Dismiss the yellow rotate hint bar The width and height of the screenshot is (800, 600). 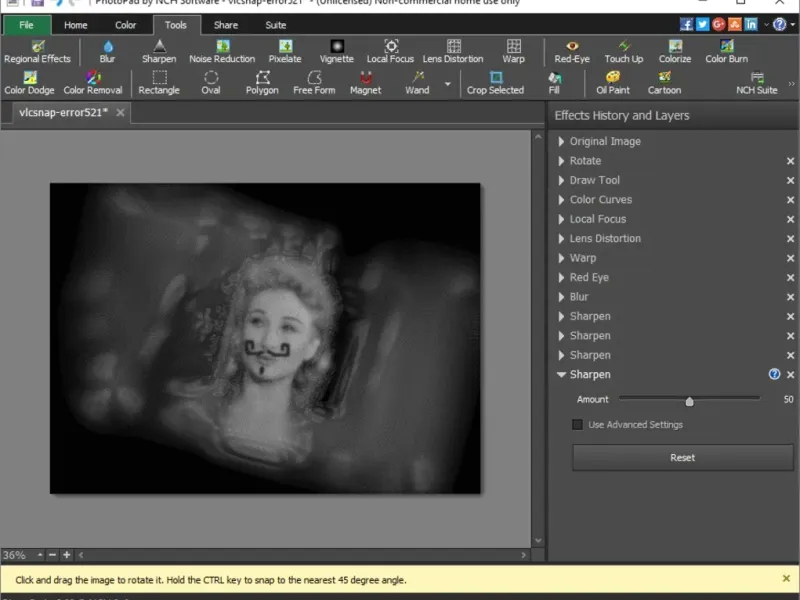pyautogui.click(x=786, y=578)
